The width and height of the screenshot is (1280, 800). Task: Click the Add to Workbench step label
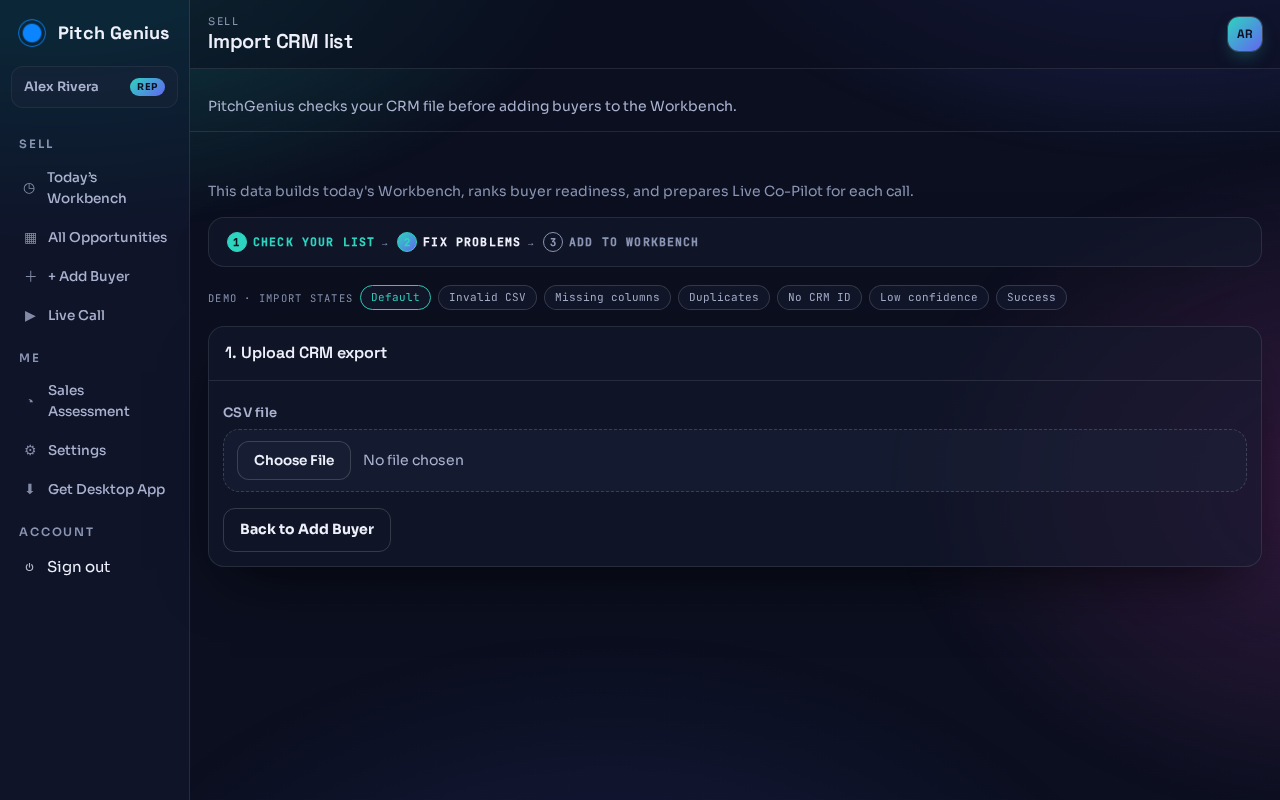click(634, 242)
